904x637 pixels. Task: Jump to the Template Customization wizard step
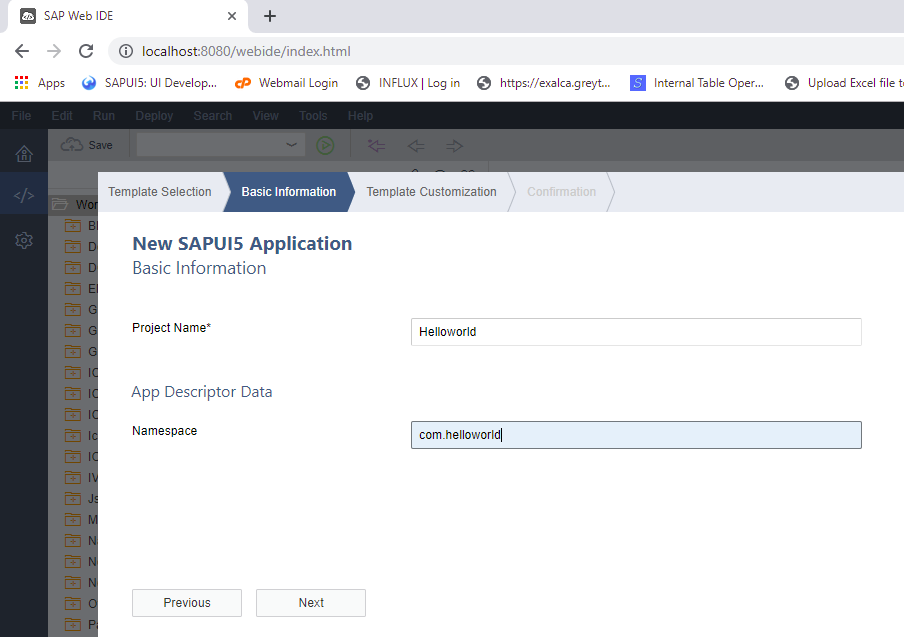coord(431,192)
